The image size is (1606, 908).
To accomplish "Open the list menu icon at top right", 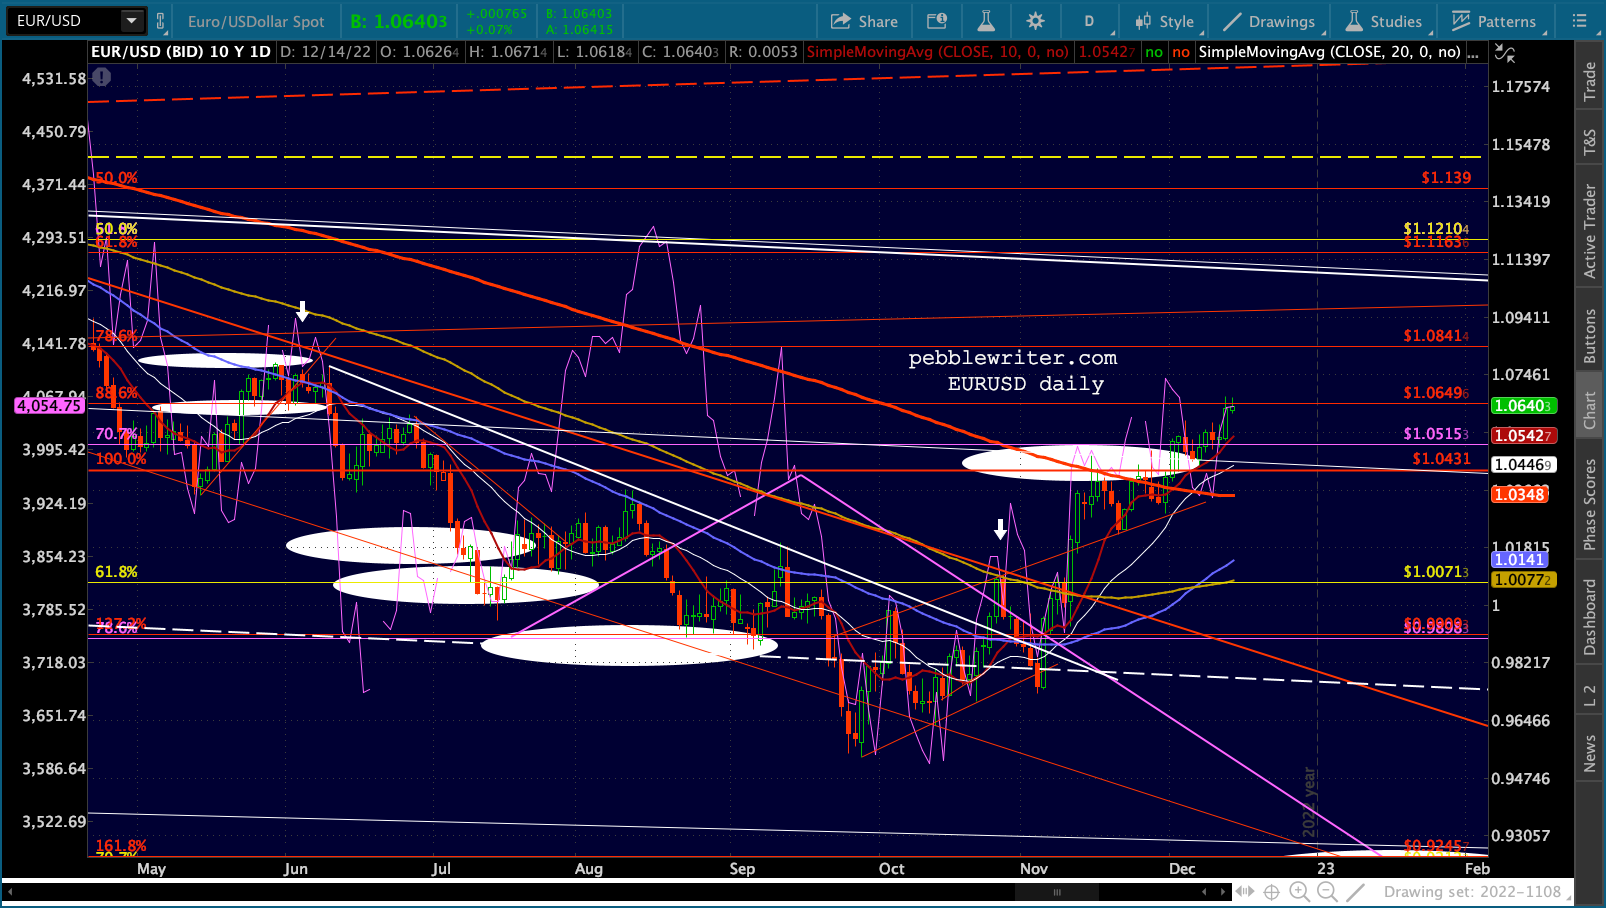I will [1579, 21].
